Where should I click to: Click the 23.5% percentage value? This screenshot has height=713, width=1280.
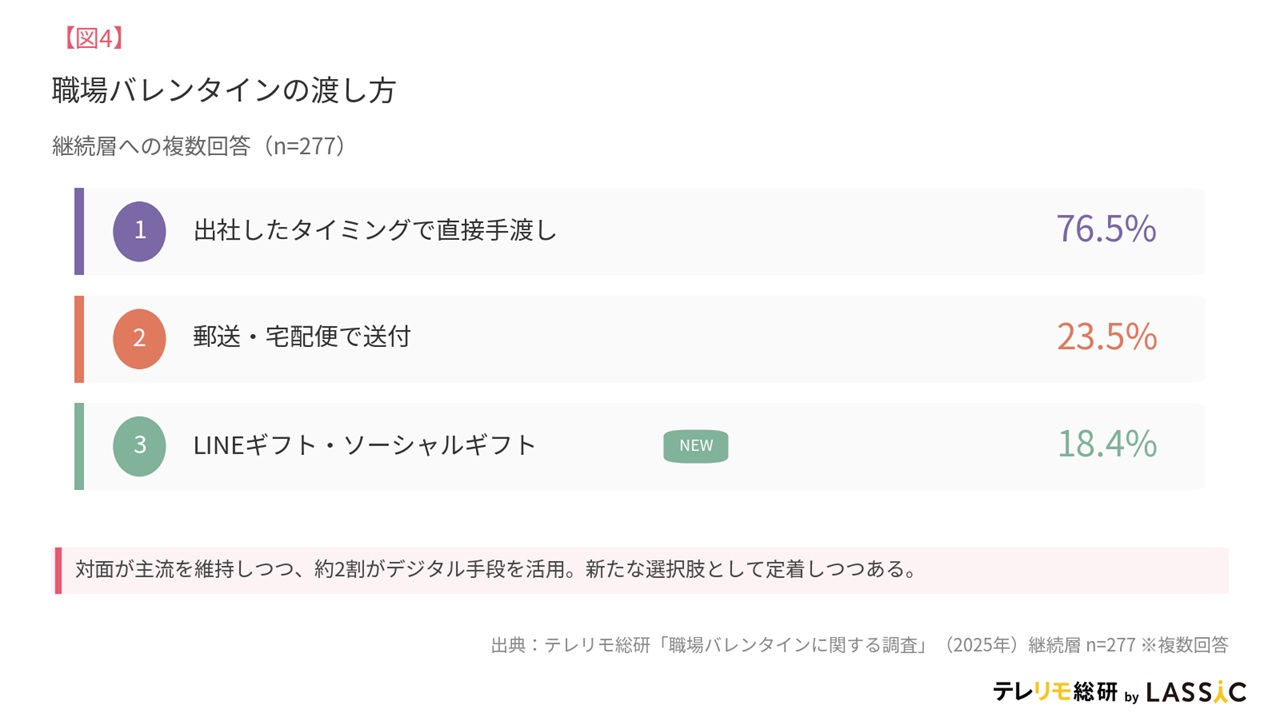pyautogui.click(x=1106, y=337)
